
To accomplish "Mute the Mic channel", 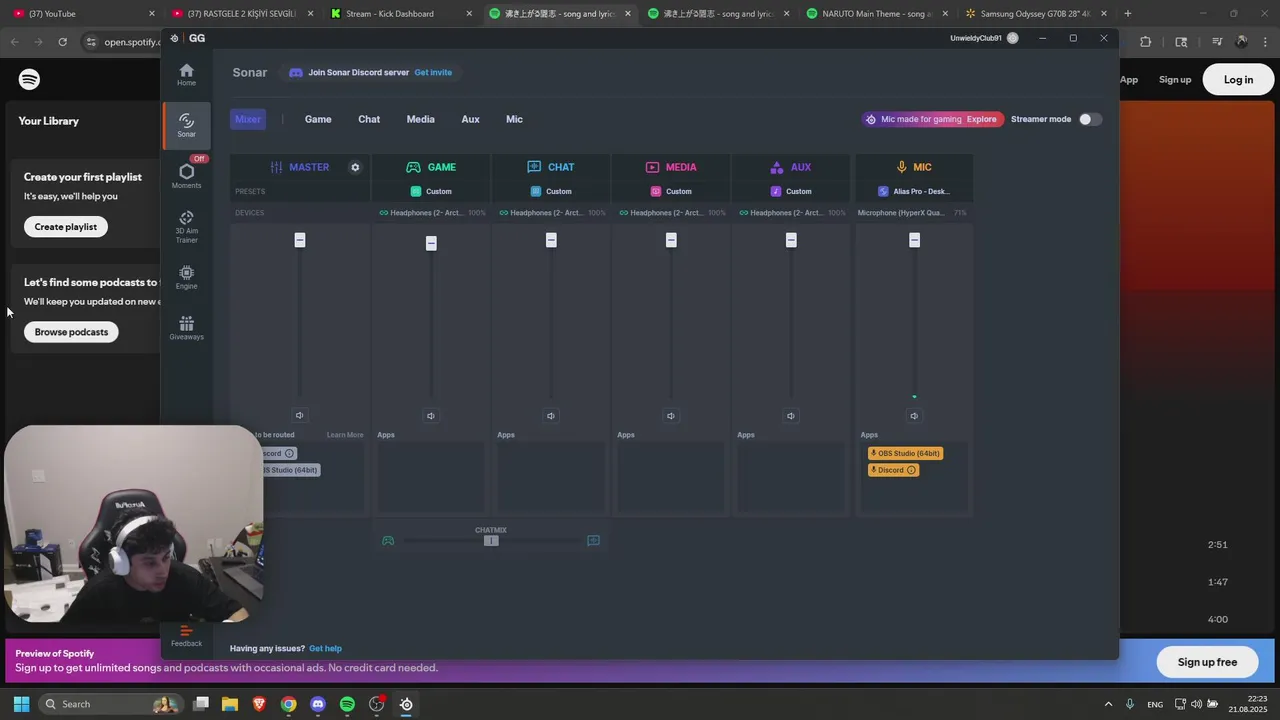I will 914,416.
